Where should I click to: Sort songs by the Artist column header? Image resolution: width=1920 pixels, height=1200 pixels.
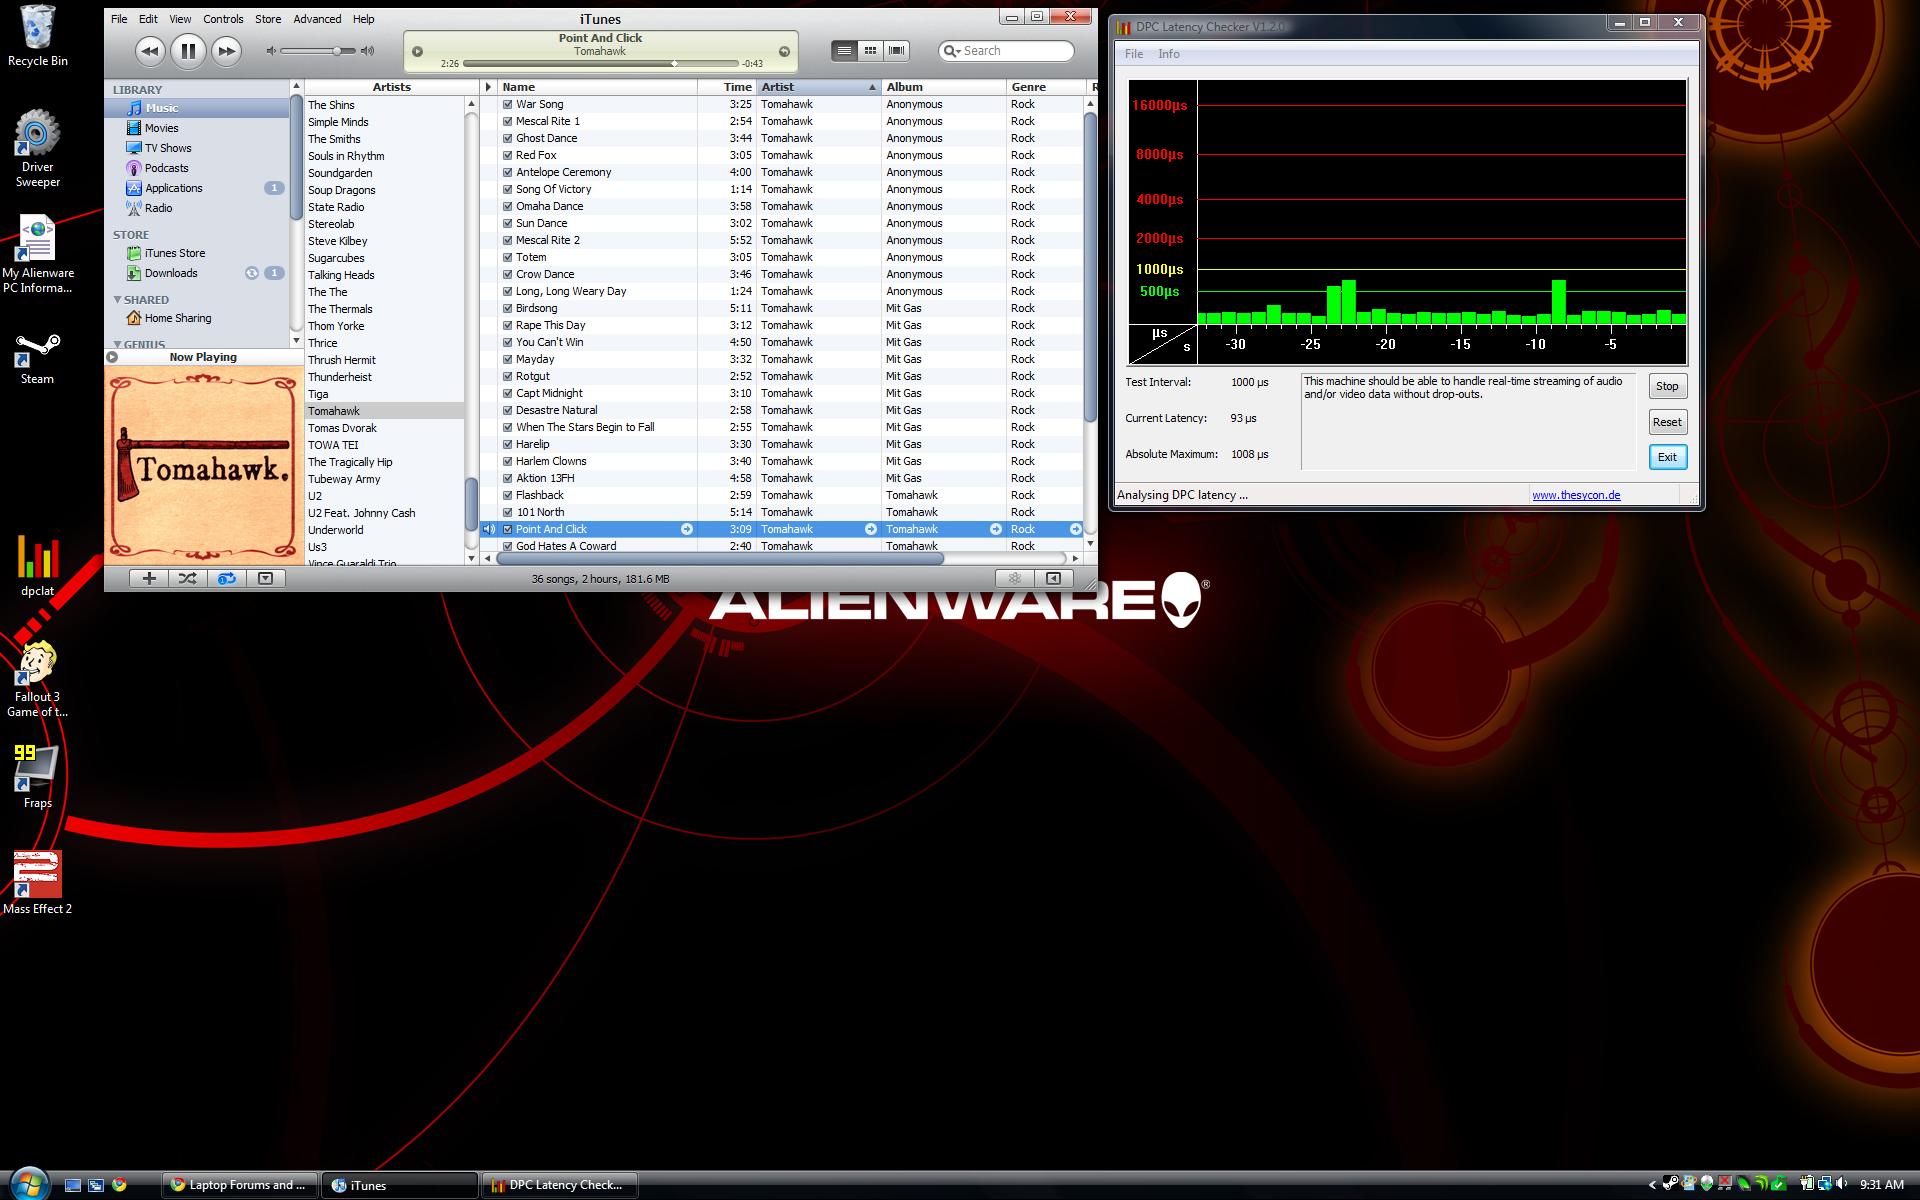click(818, 87)
